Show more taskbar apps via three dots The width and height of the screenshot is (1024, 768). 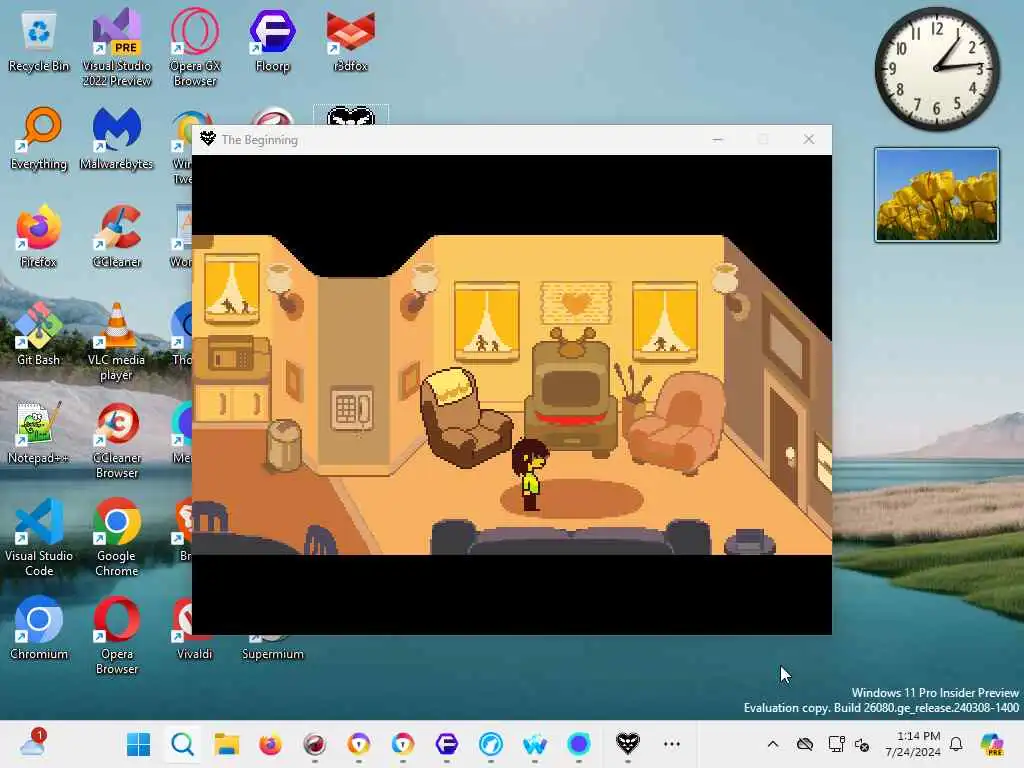tap(672, 744)
